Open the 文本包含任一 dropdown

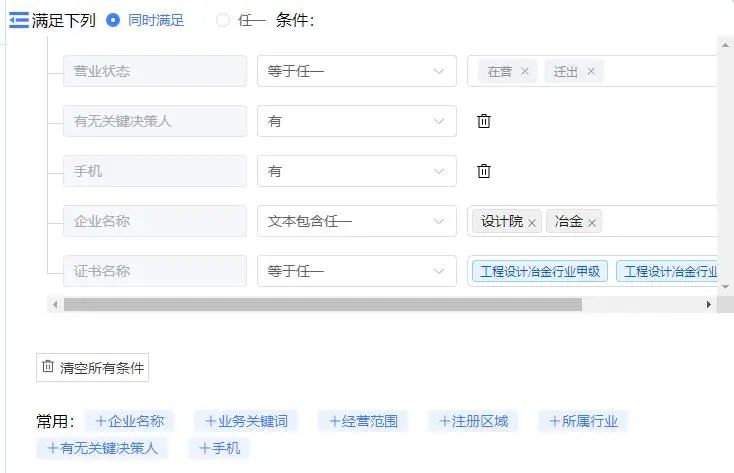click(357, 221)
